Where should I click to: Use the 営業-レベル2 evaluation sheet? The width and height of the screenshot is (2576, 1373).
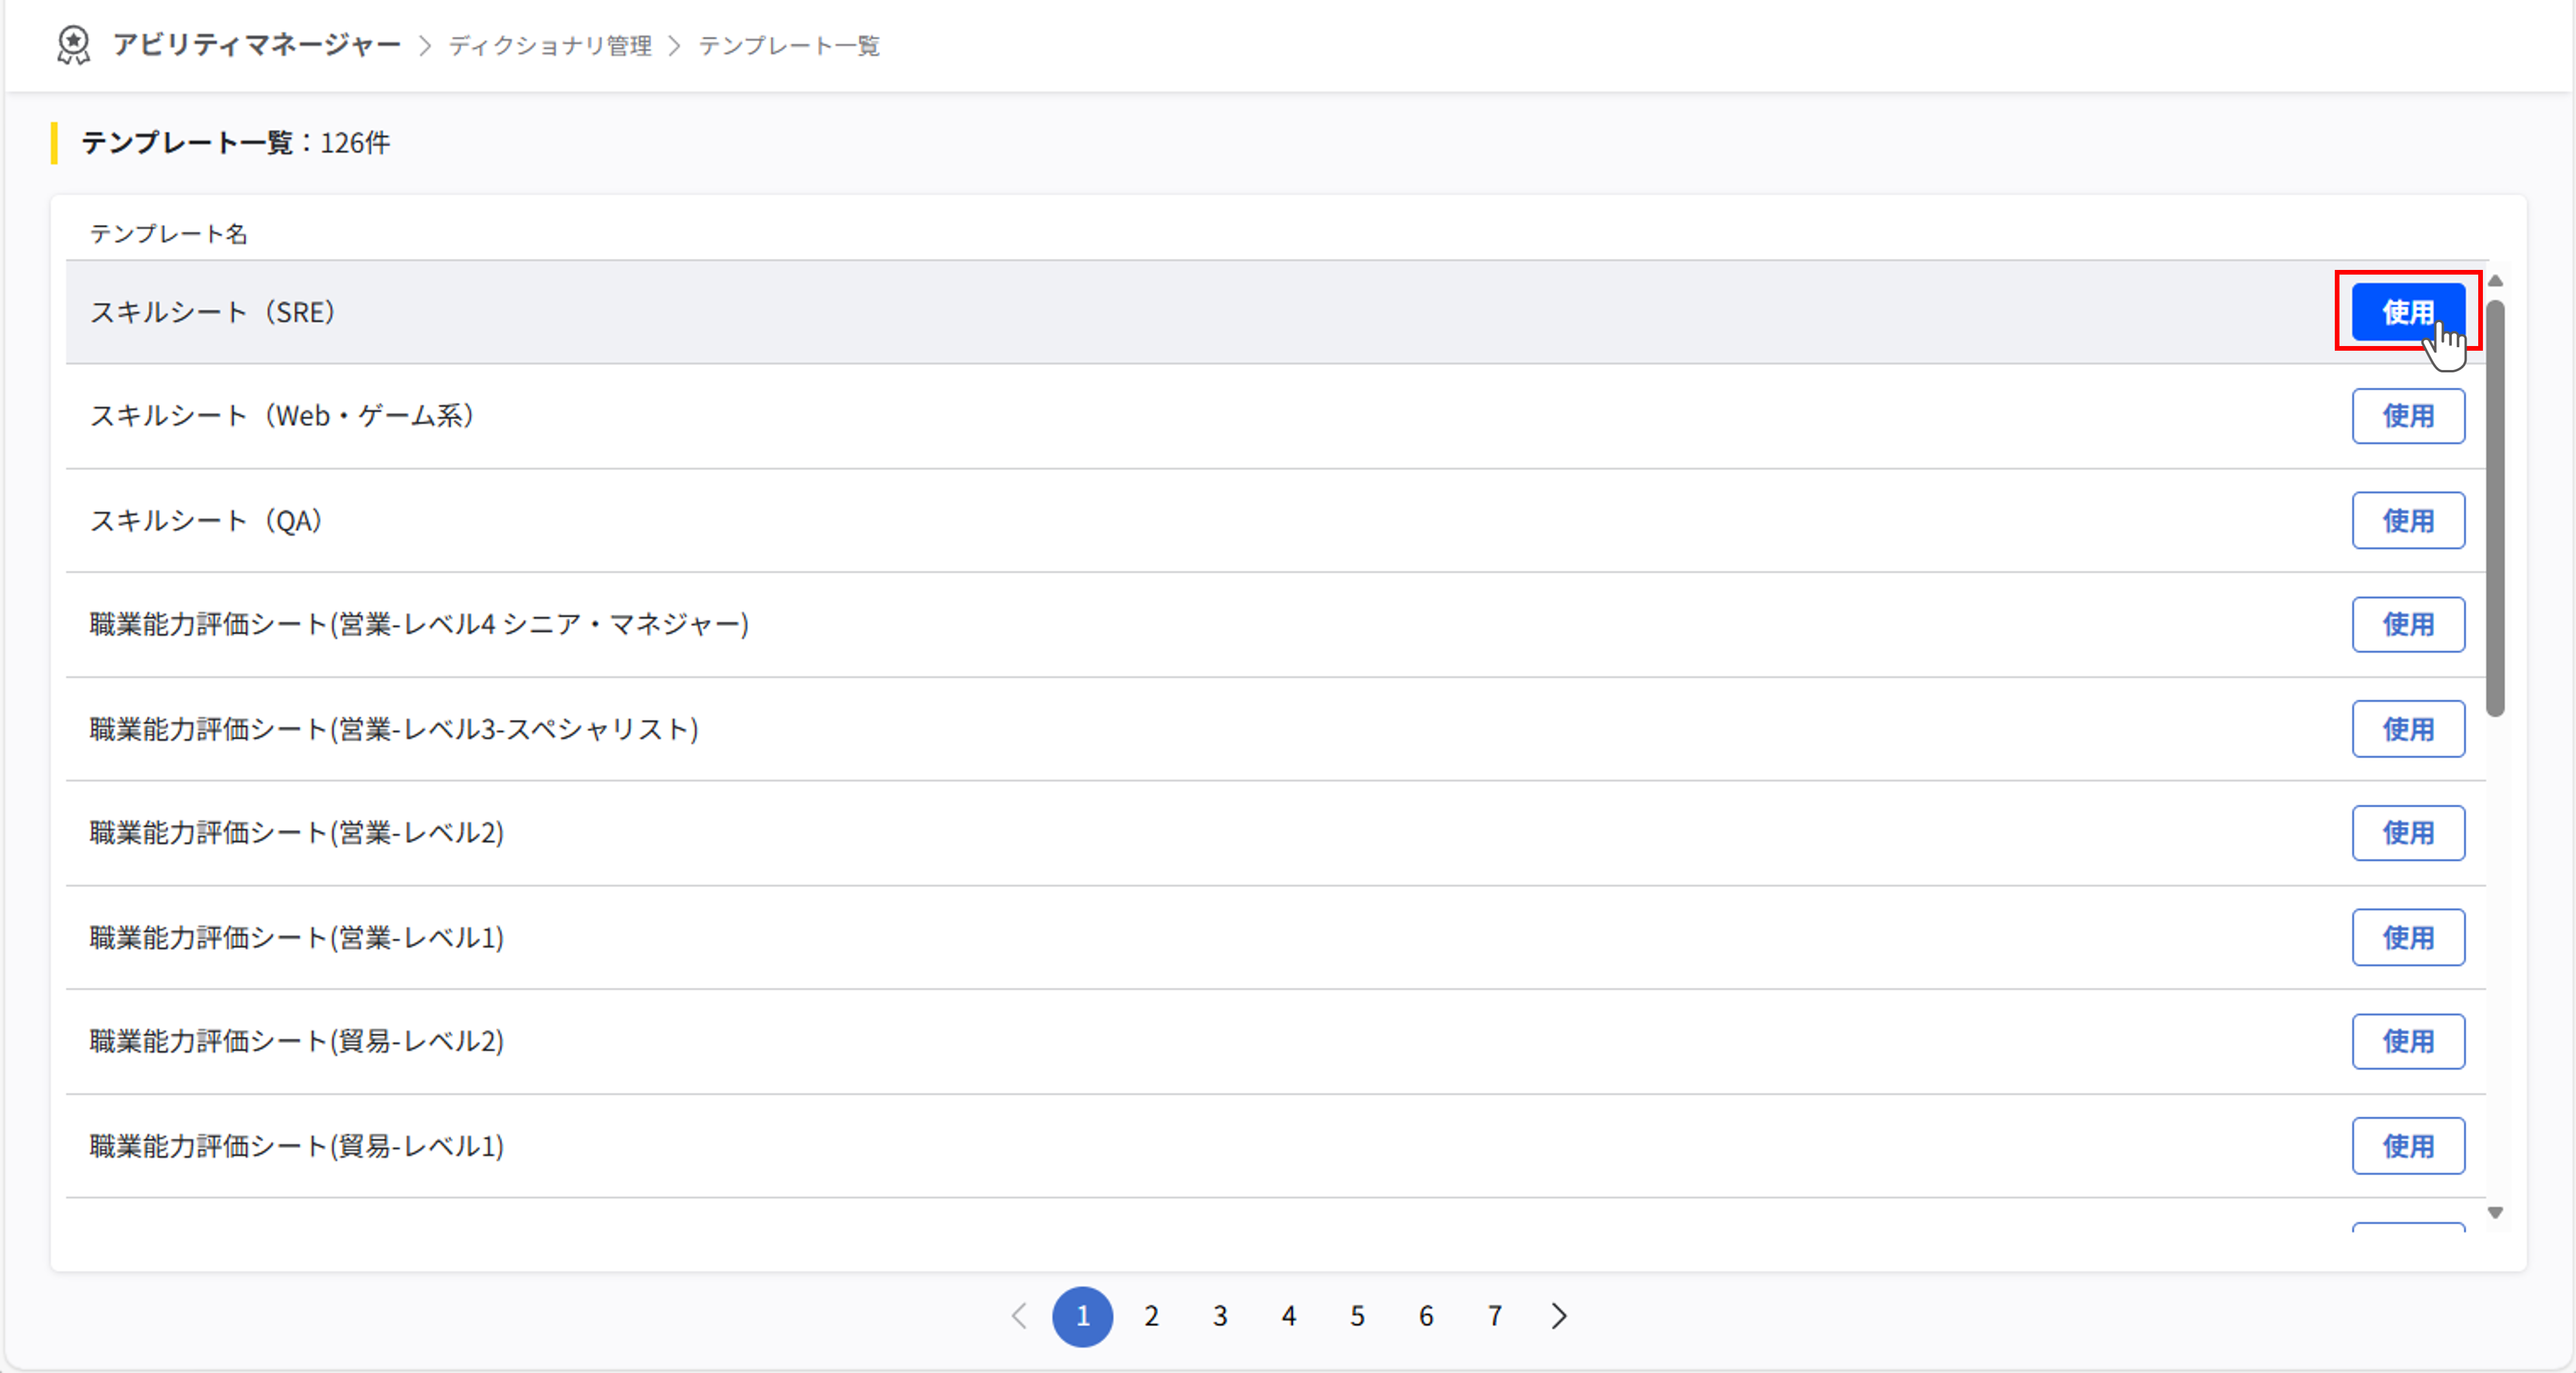(2407, 833)
